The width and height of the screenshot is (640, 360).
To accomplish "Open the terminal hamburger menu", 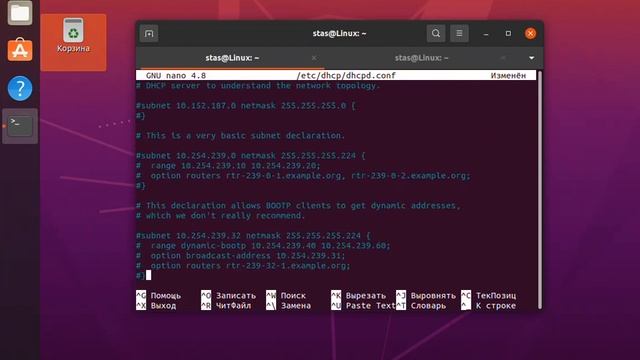I will click(x=459, y=33).
